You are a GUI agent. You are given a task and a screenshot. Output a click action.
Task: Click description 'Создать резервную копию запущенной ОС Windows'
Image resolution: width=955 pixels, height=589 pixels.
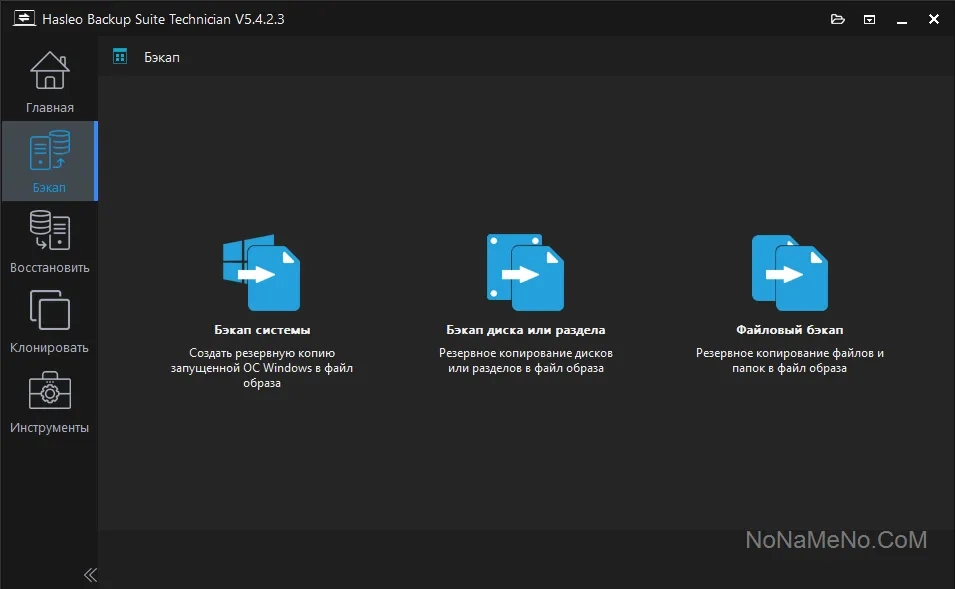tap(262, 368)
